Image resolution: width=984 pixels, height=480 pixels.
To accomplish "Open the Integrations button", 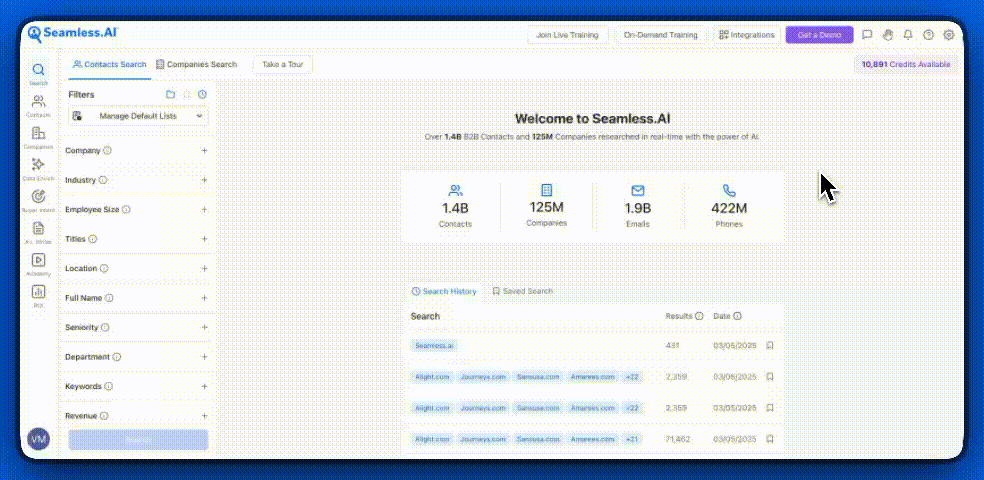I will (747, 35).
